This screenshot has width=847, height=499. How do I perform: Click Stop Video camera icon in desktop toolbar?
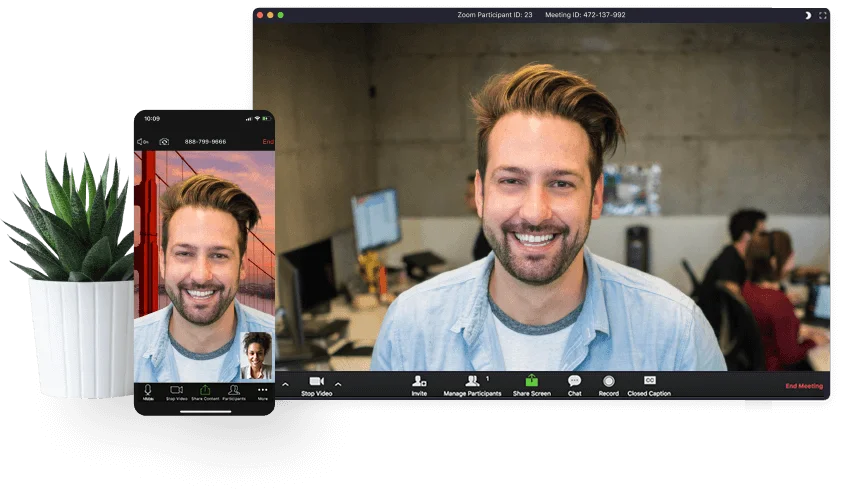click(316, 382)
